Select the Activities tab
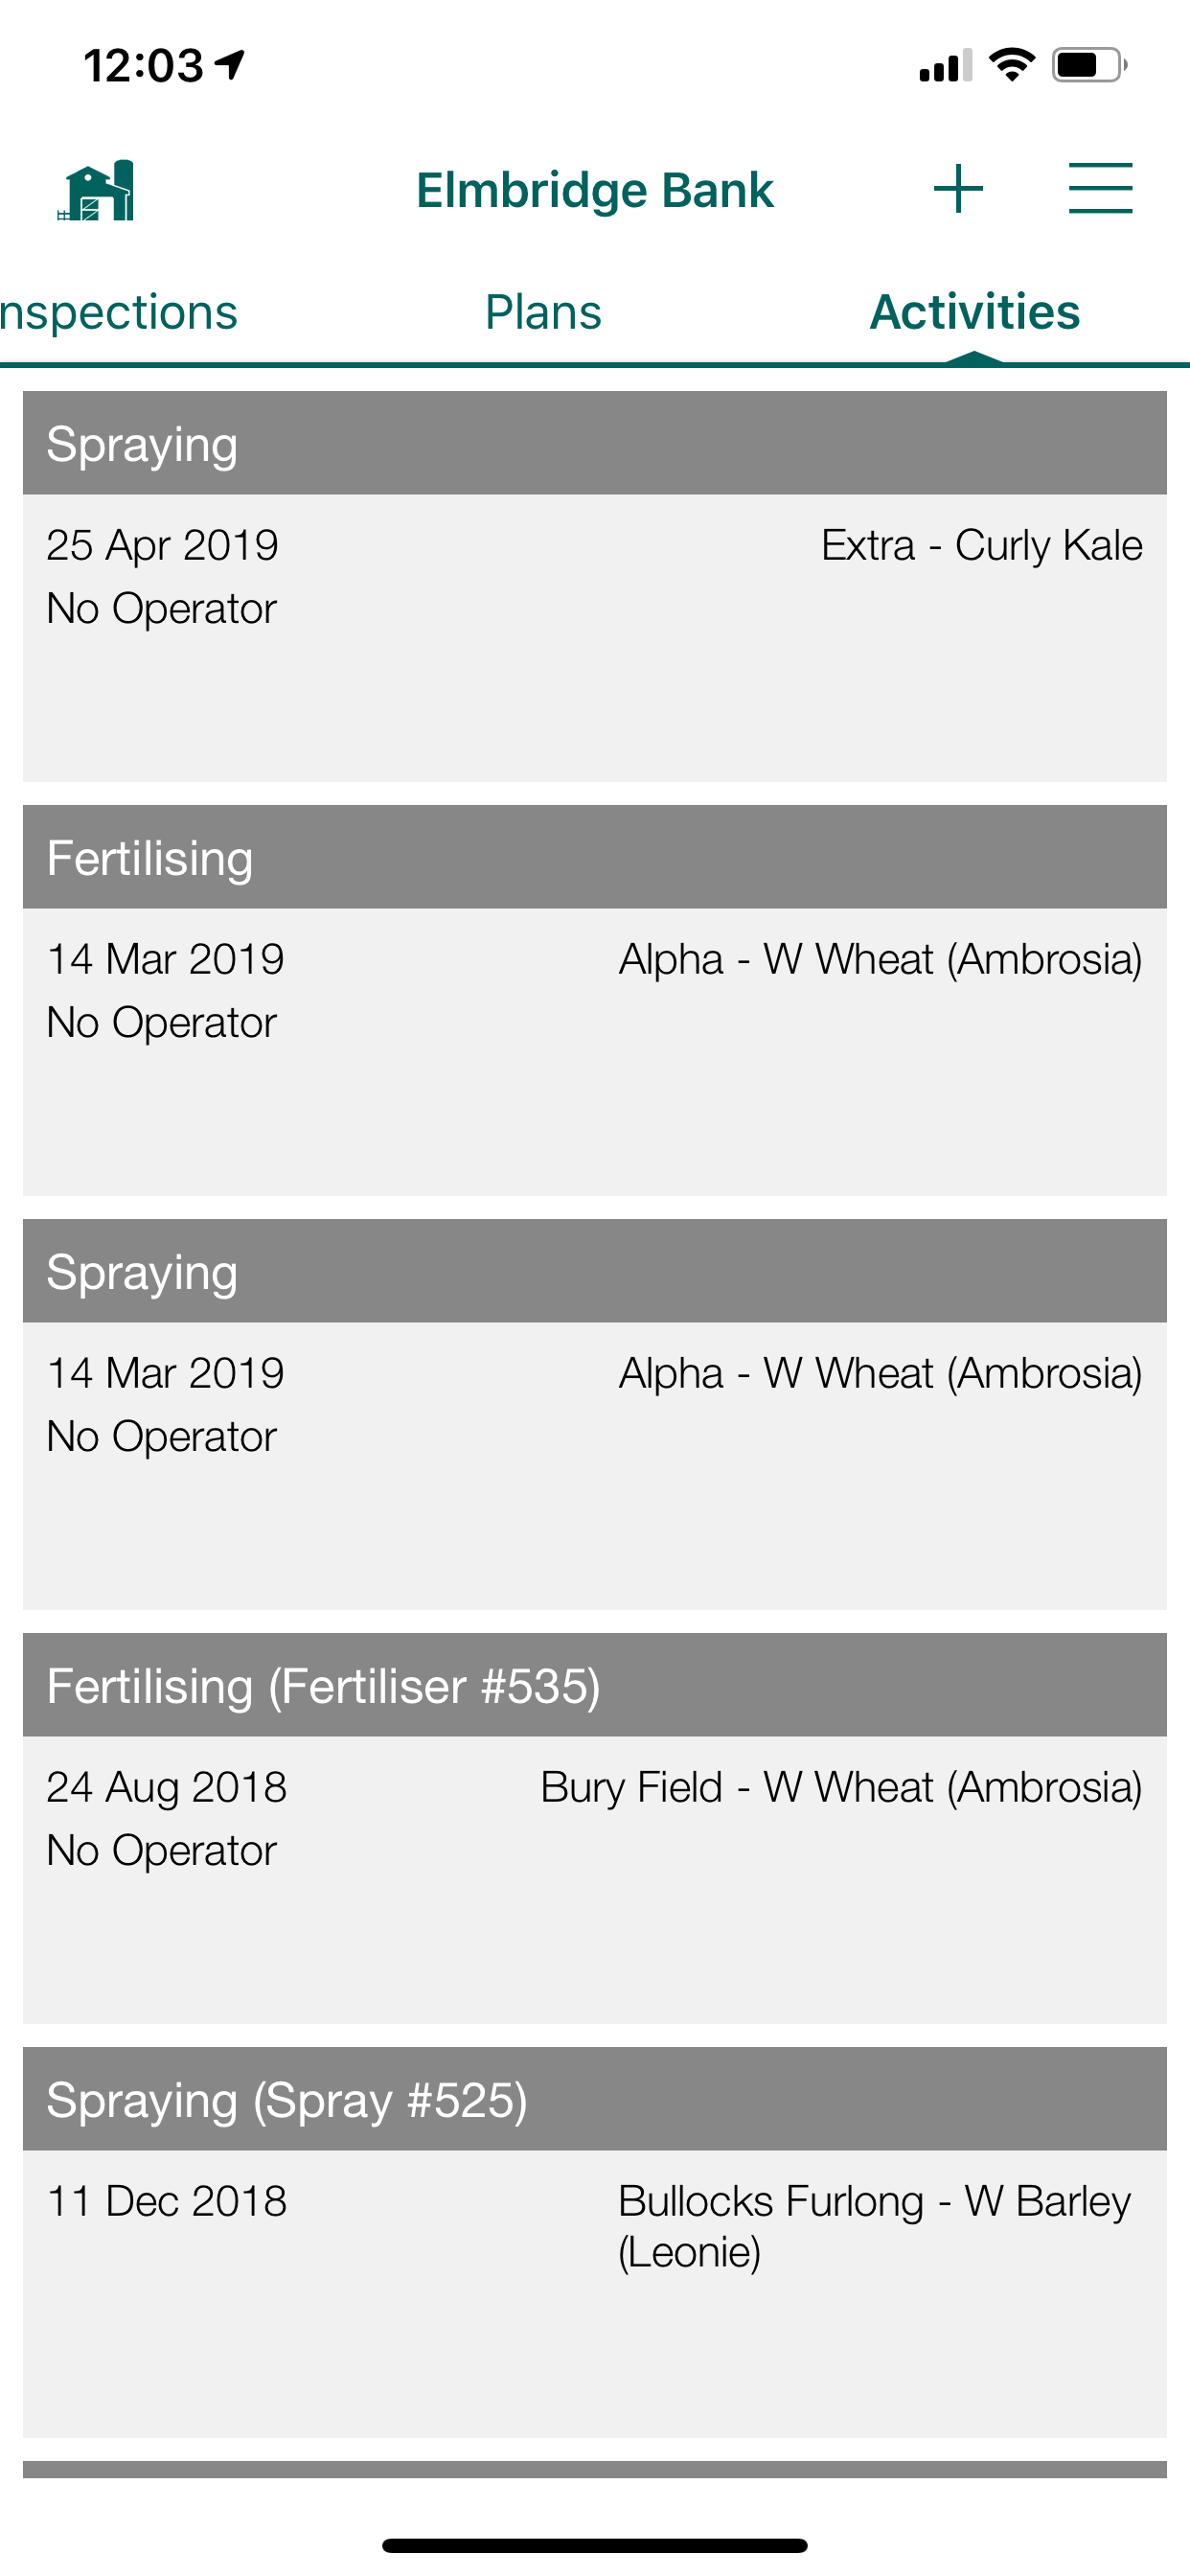This screenshot has width=1190, height=2576. [x=974, y=312]
